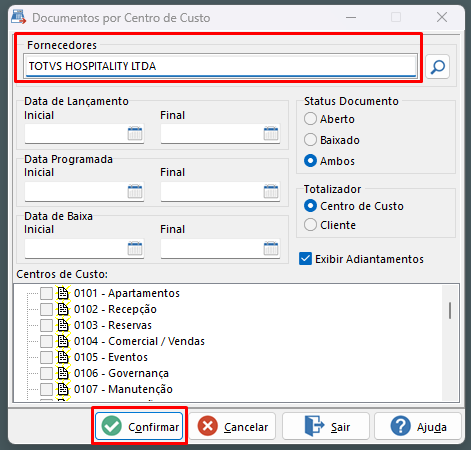Click document icon of 0102 - Recepção
Image resolution: width=471 pixels, height=450 pixels.
[x=63, y=309]
